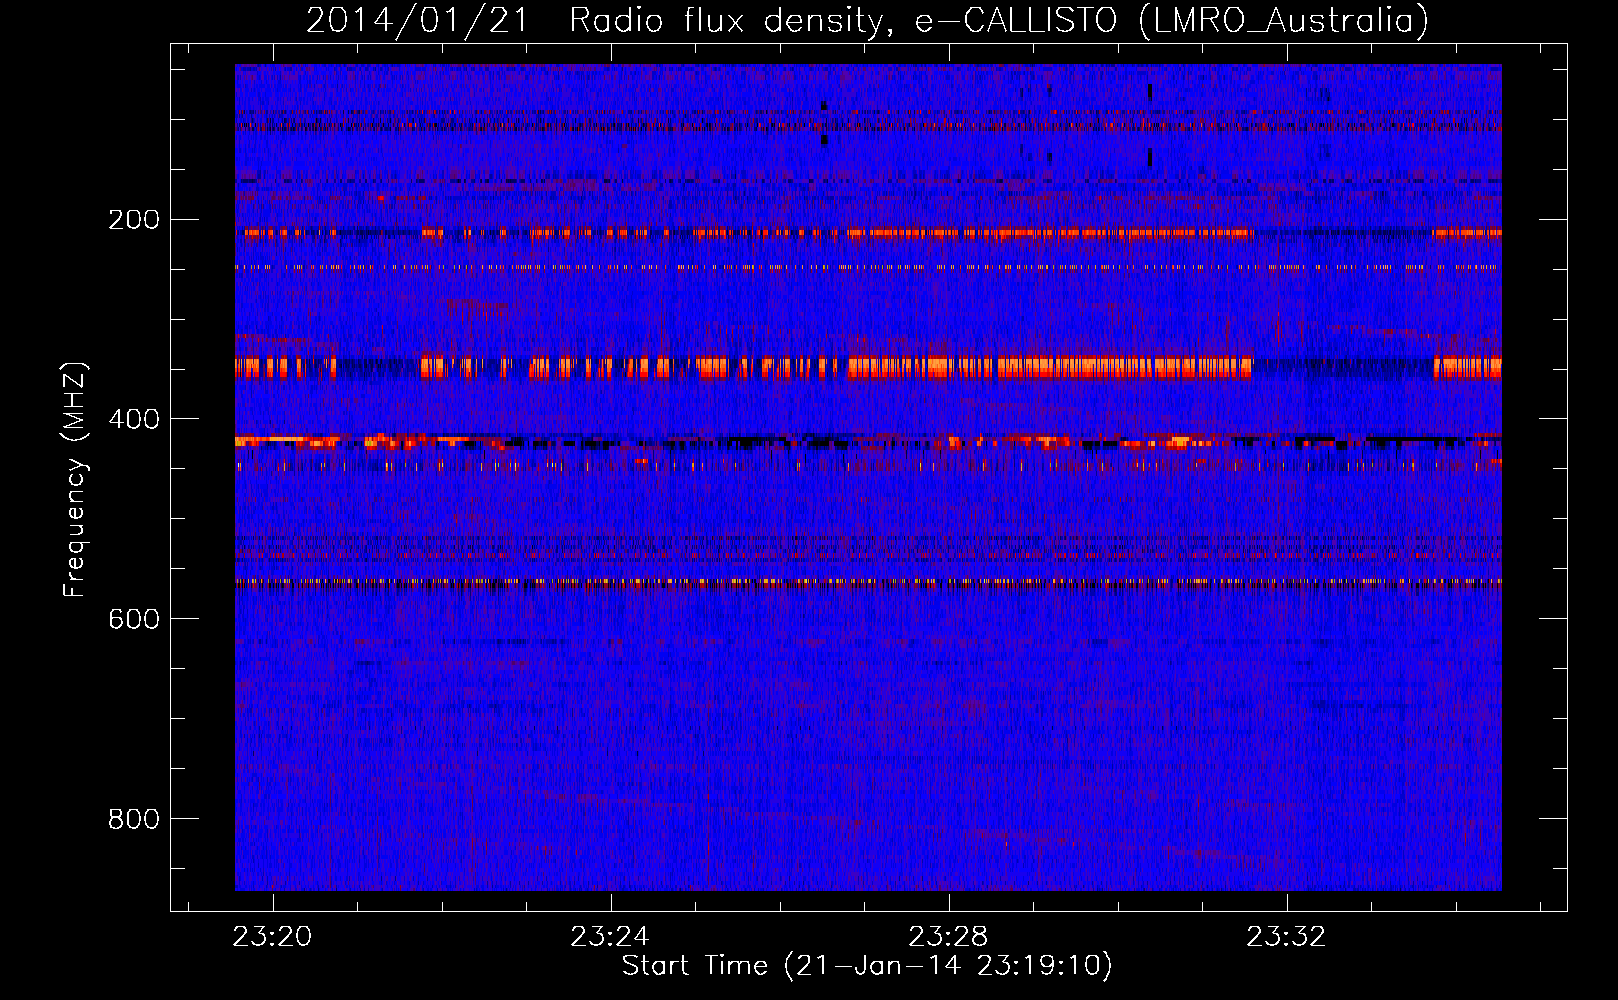Click the 23:24 time tick label
The height and width of the screenshot is (1000, 1618).
pos(610,937)
